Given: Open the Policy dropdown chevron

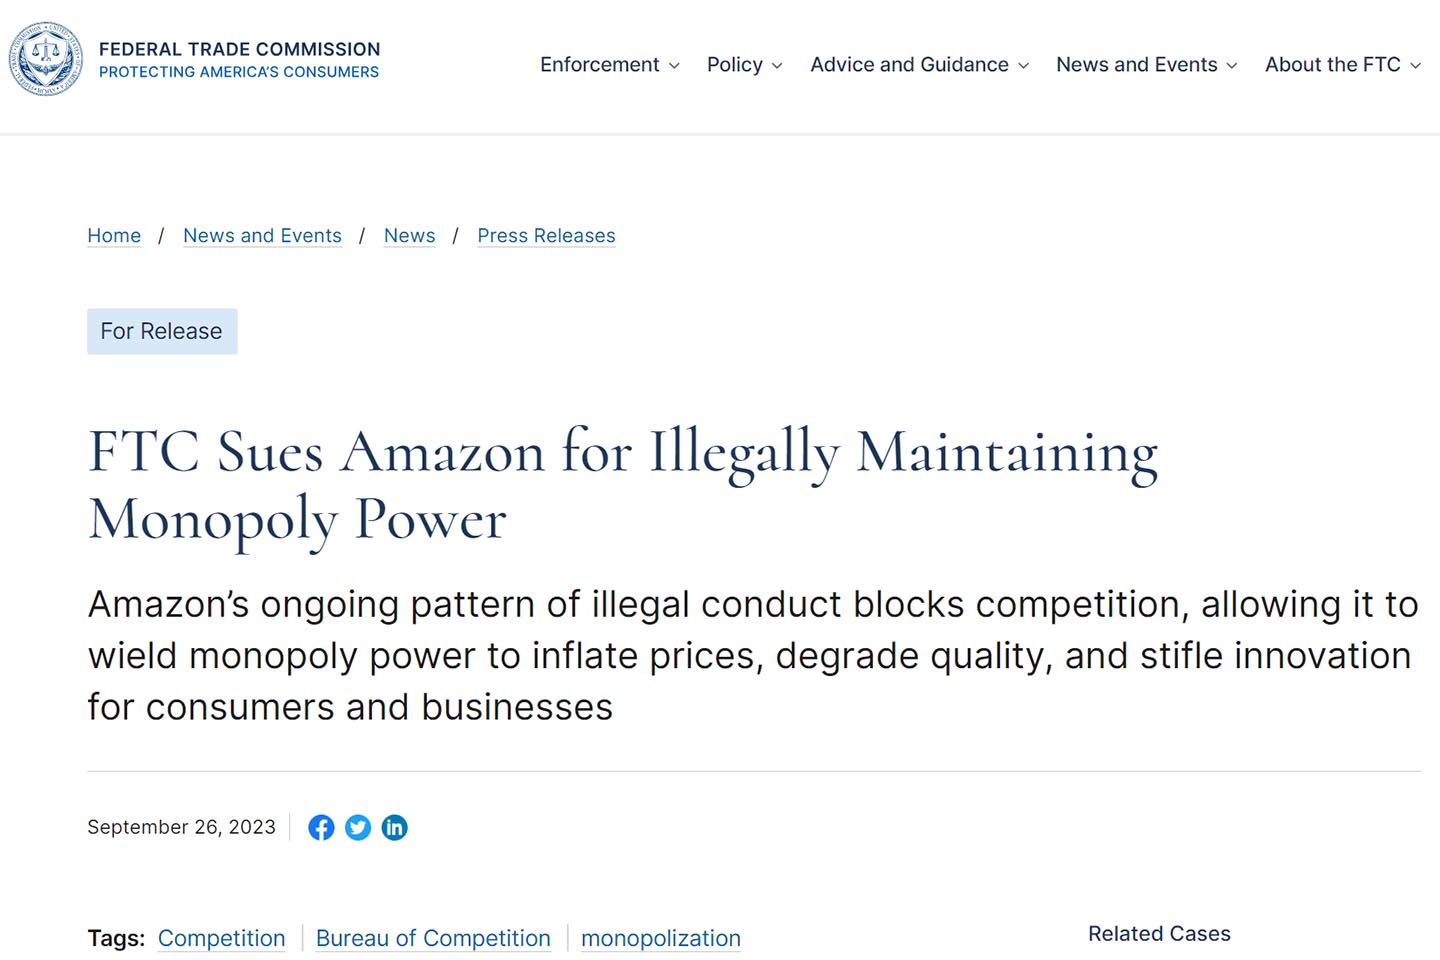Looking at the screenshot, I should tap(777, 66).
